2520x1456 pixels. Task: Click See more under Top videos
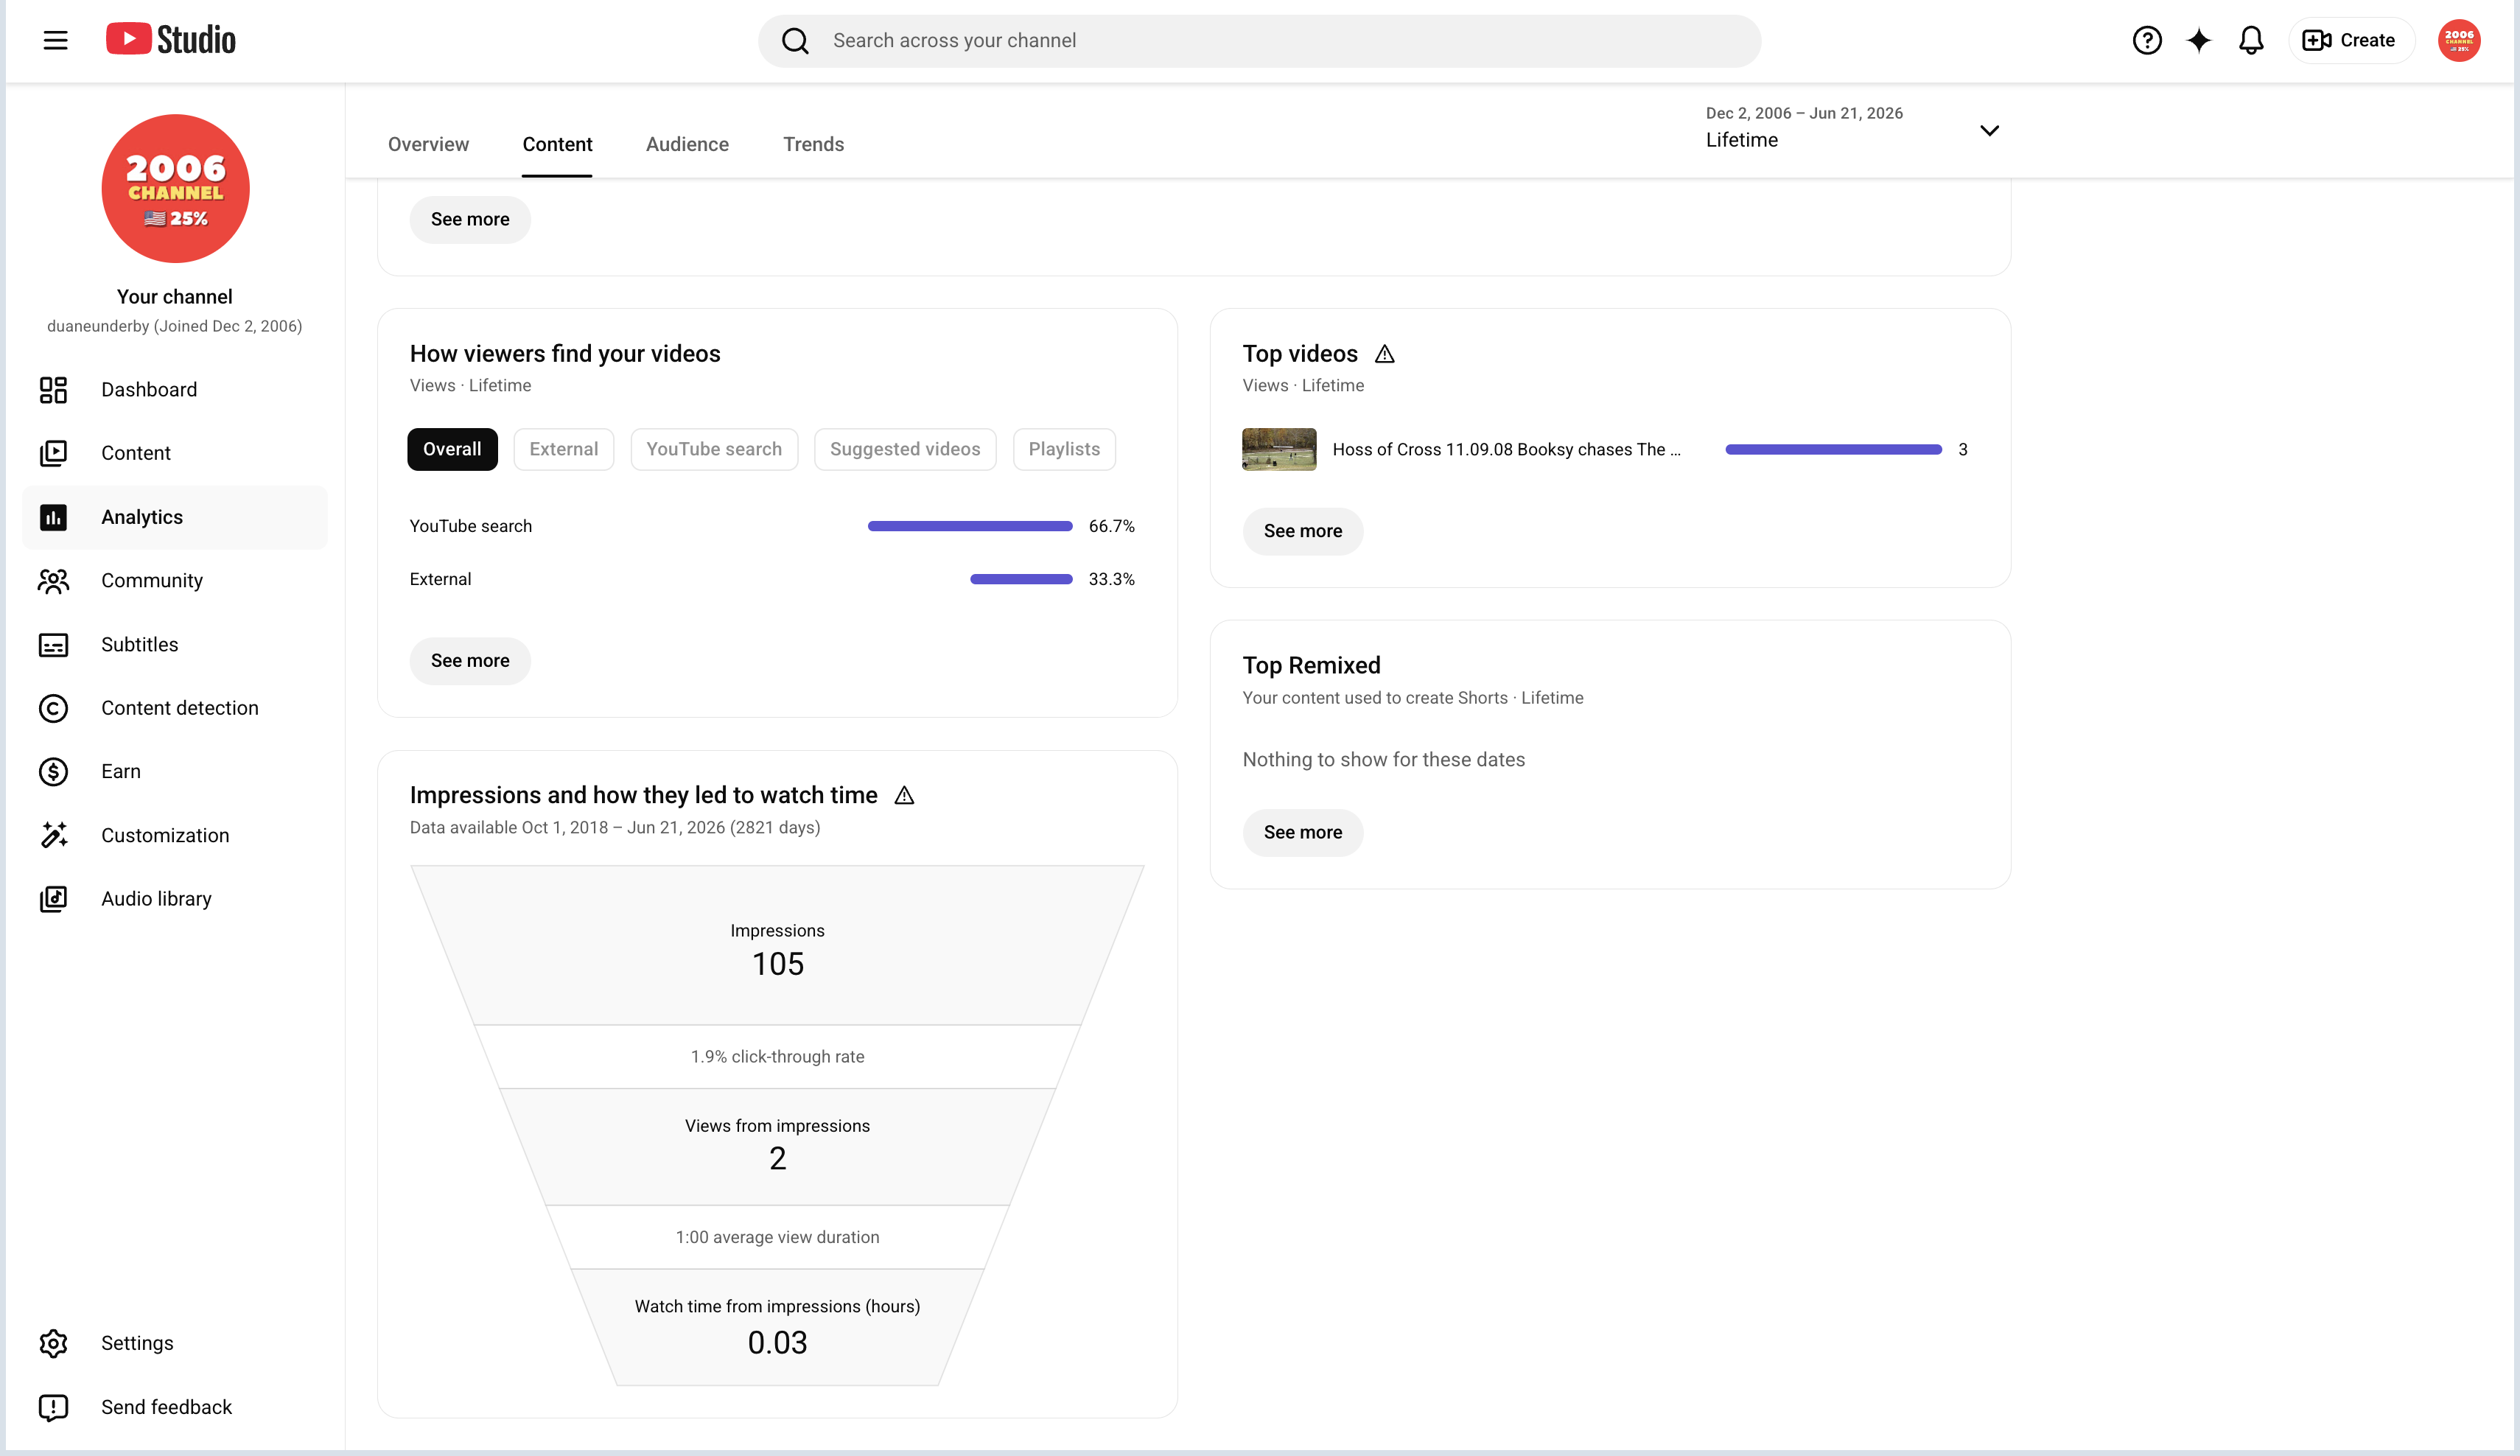1303,531
